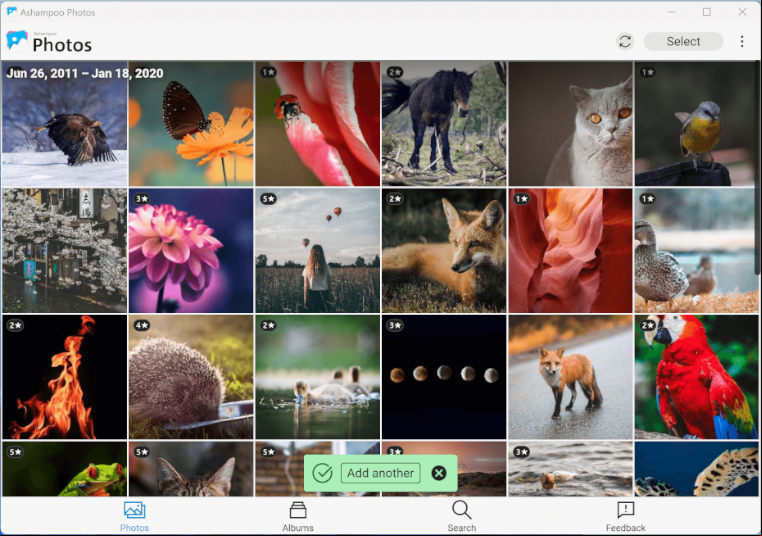Click the 1-star badge on canyon photo
The height and width of the screenshot is (536, 762).
(x=521, y=199)
